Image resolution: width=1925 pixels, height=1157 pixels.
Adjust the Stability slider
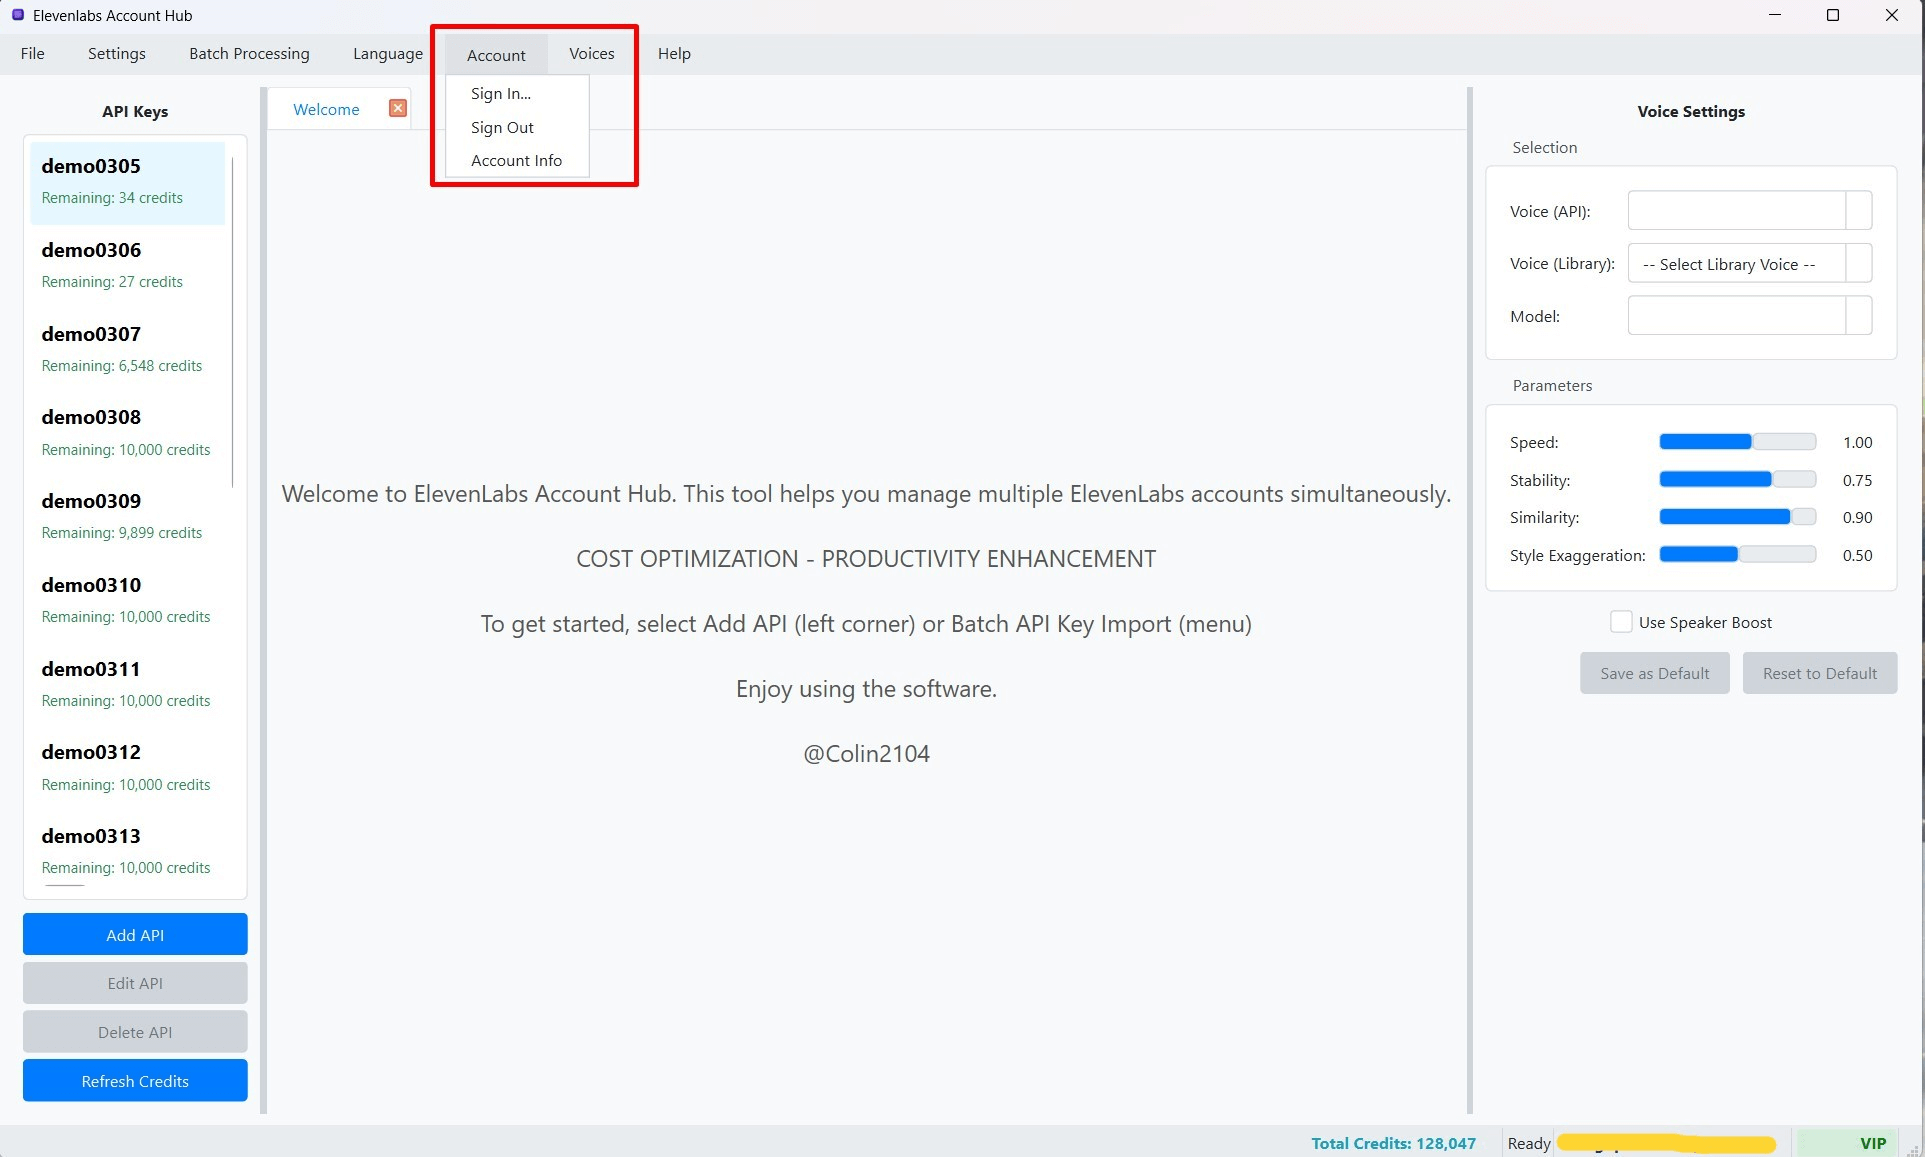pos(1738,480)
